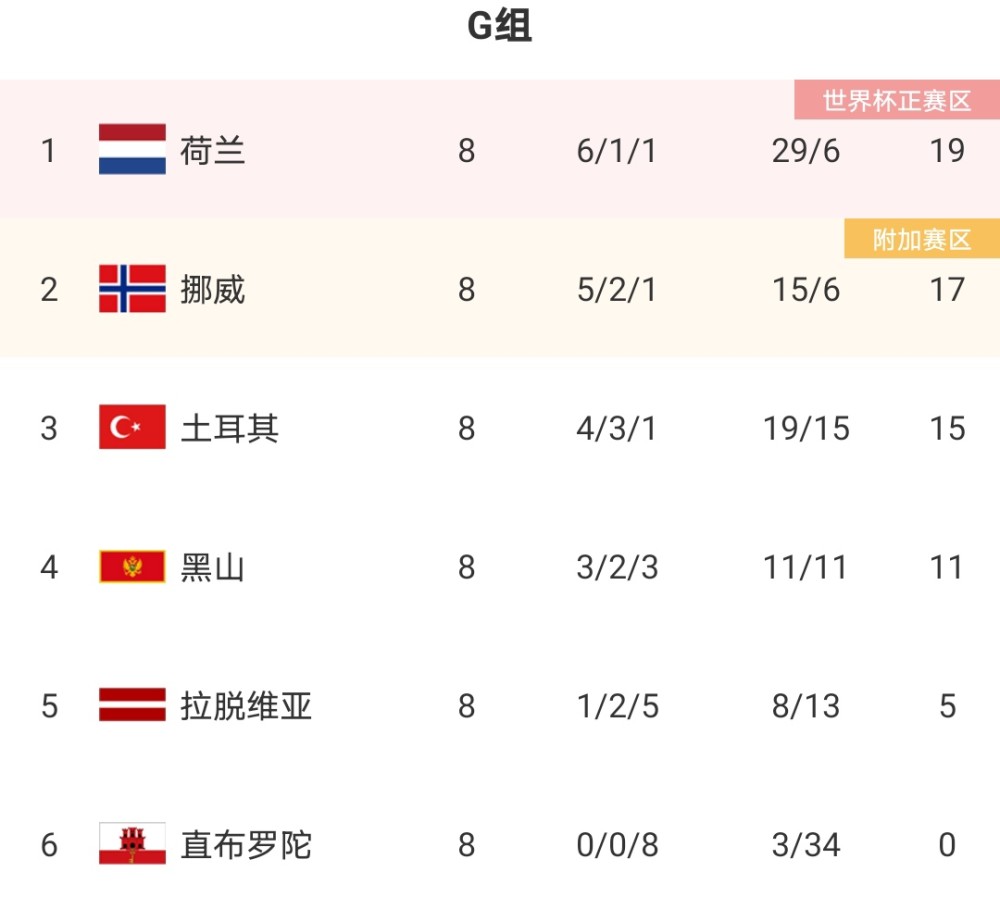Click the Latvia flag icon

point(132,705)
